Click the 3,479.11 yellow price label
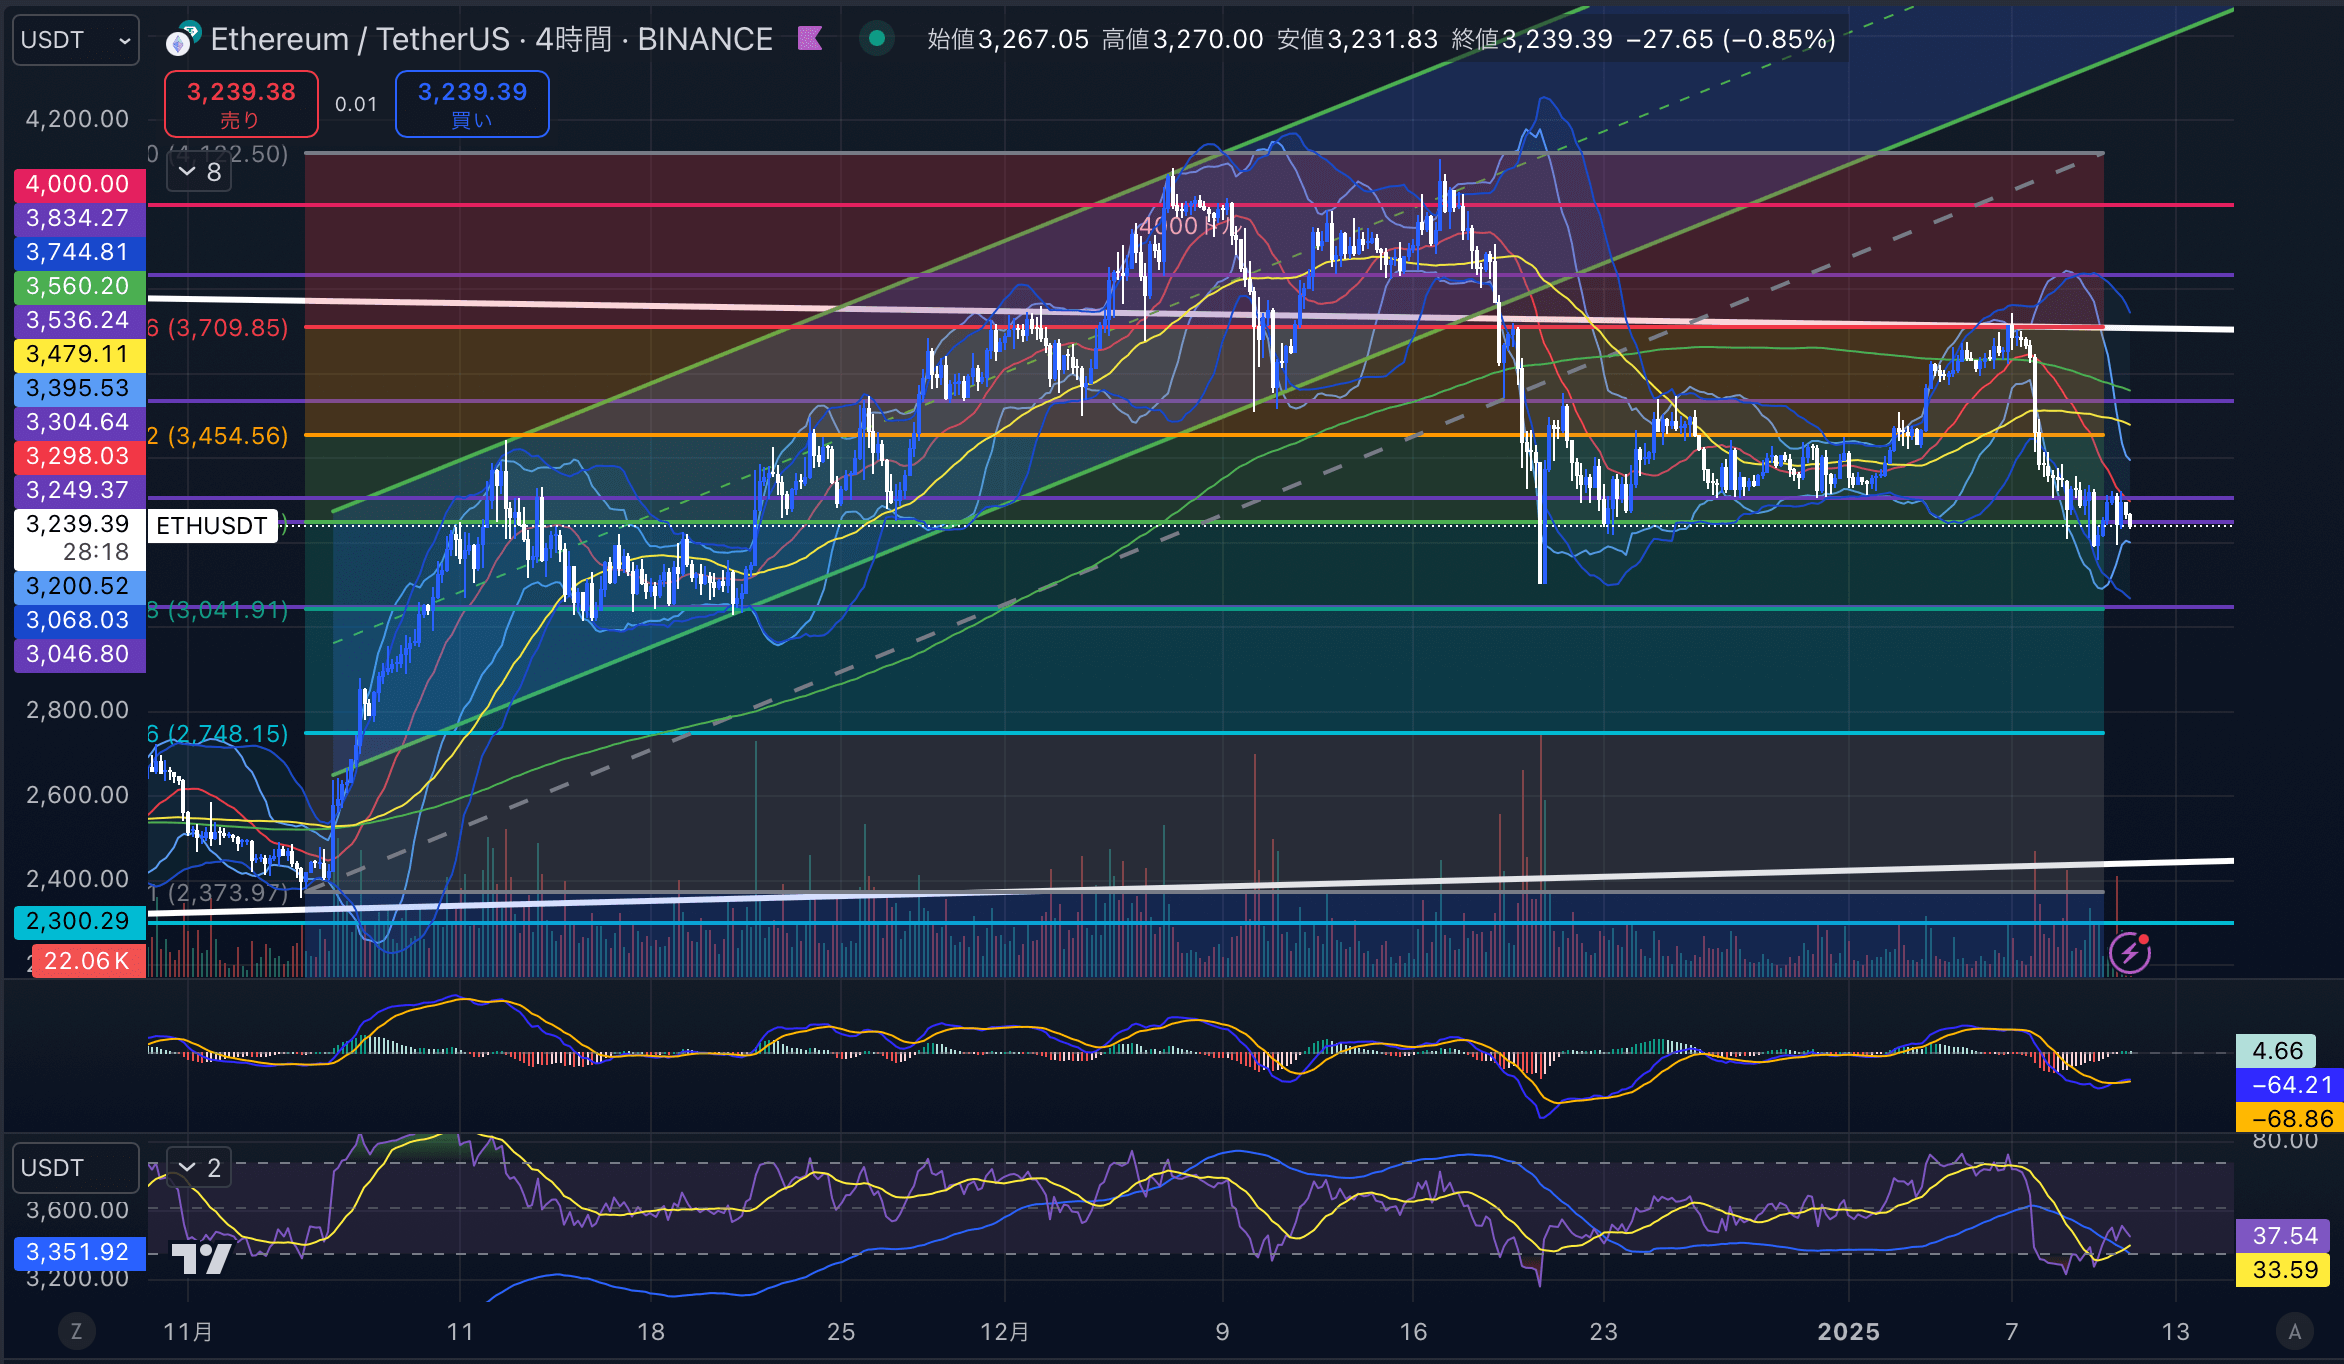Viewport: 2344px width, 1364px height. pyautogui.click(x=80, y=354)
